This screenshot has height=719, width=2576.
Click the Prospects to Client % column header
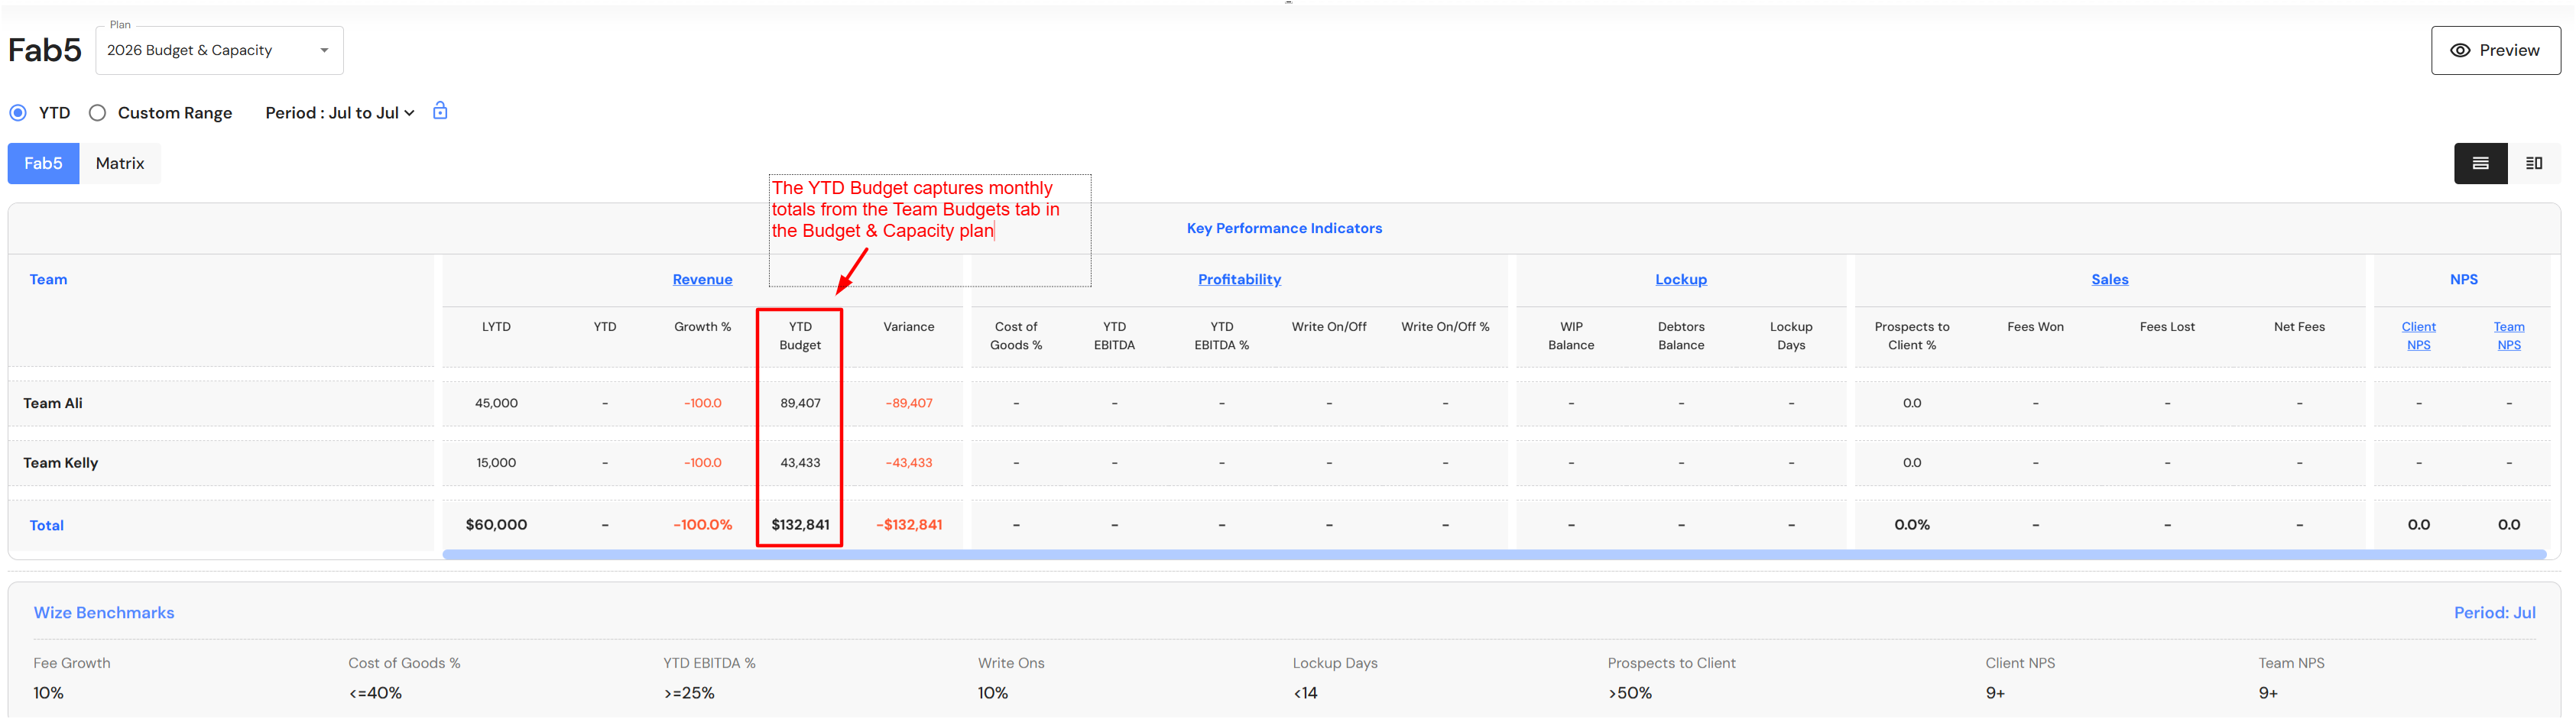pyautogui.click(x=1912, y=336)
